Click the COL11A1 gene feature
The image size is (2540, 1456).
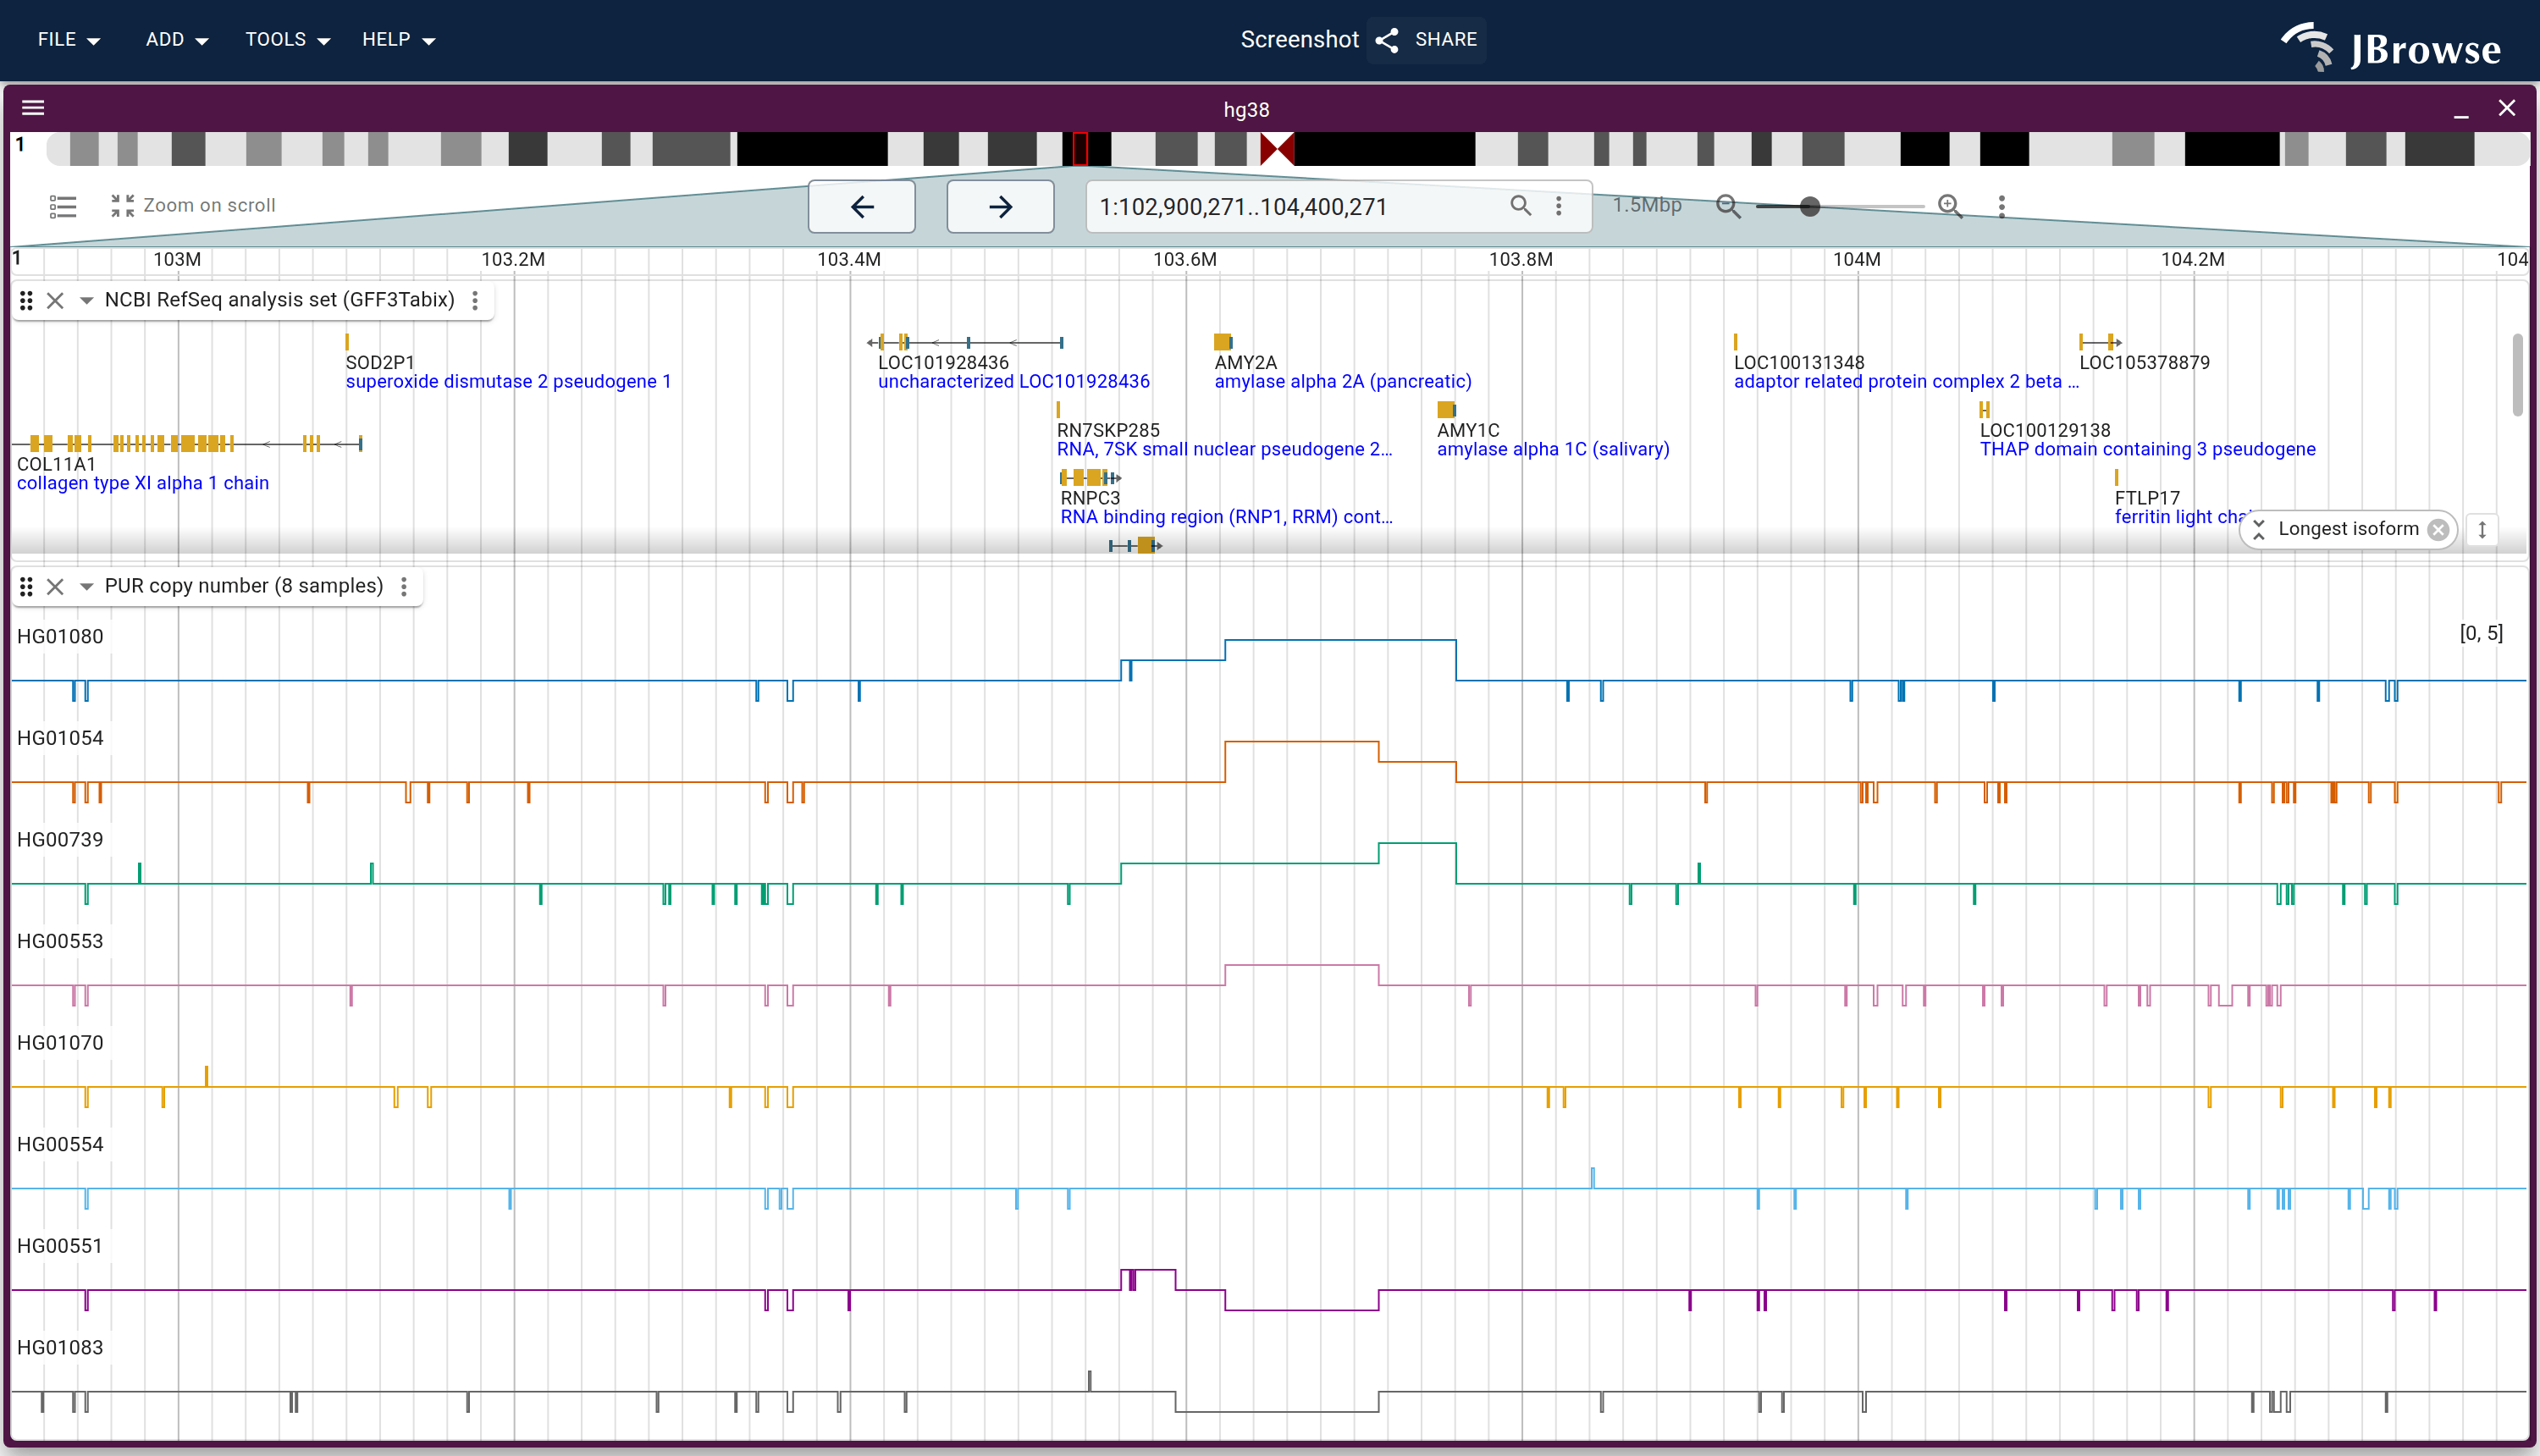click(187, 443)
